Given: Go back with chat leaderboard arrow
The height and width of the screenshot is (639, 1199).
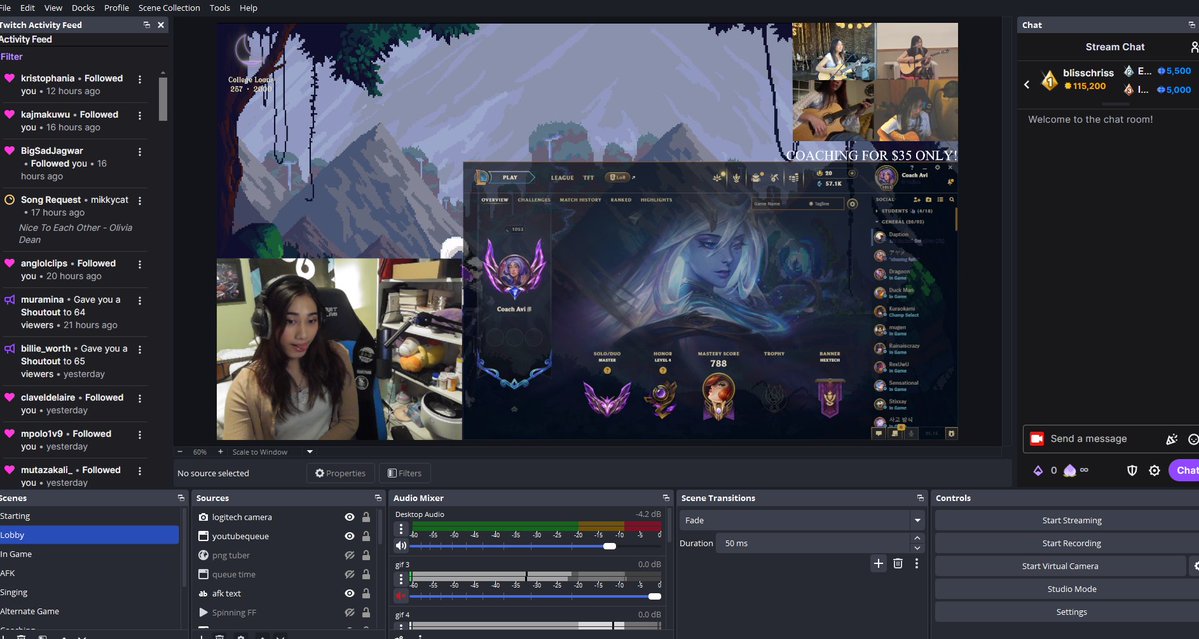Looking at the screenshot, I should pos(1027,84).
